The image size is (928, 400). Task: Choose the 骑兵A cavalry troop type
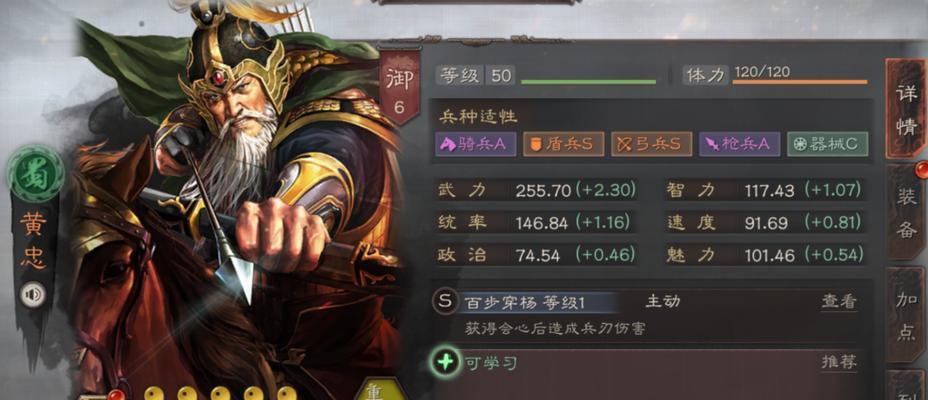click(476, 144)
